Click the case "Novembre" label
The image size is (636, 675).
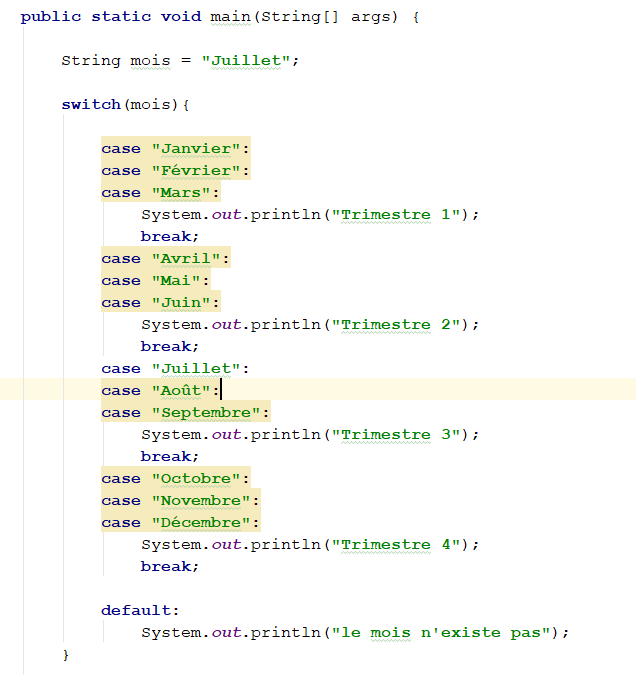[x=181, y=500]
